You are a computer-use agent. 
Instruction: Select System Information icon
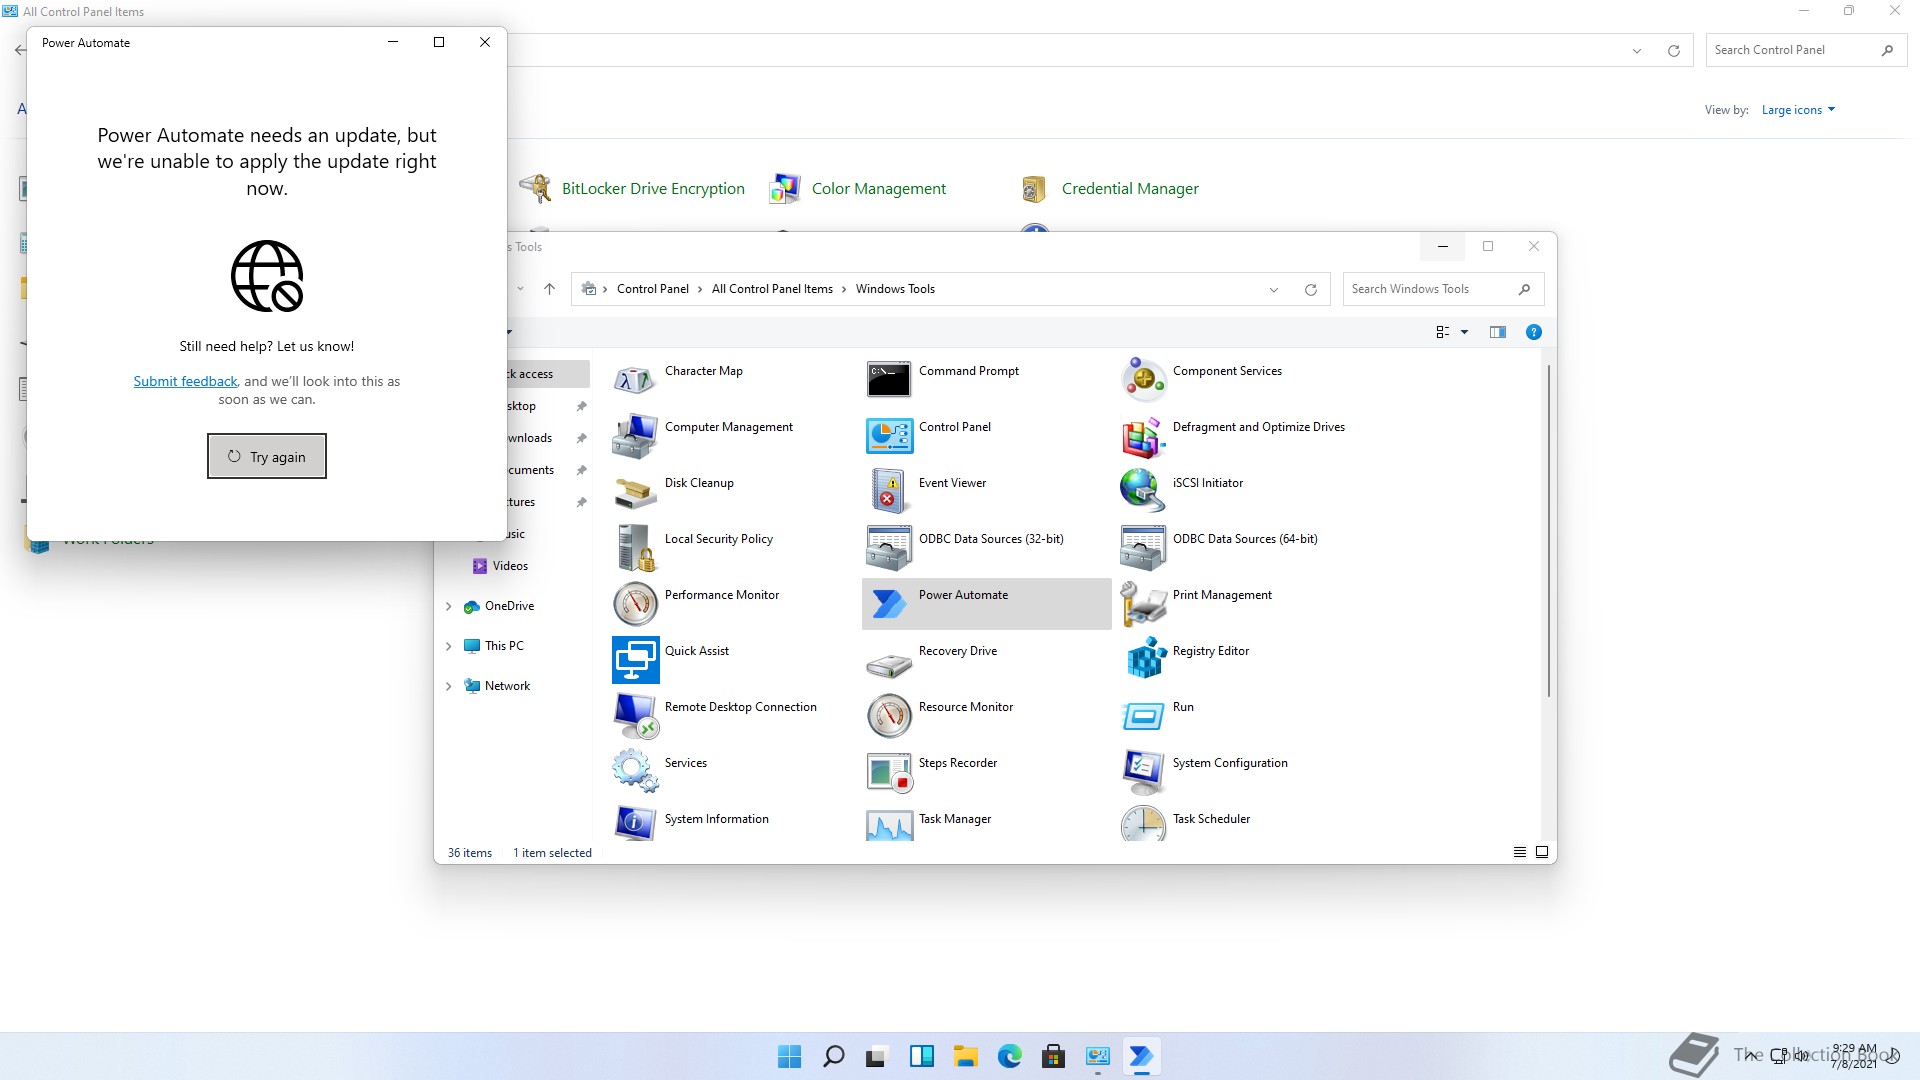pyautogui.click(x=635, y=823)
